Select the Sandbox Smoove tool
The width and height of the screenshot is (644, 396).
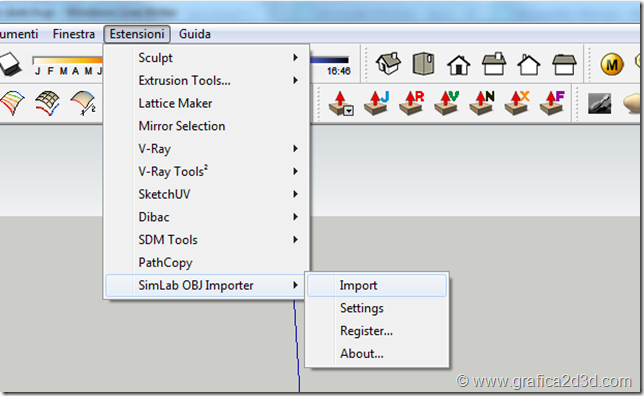83,103
